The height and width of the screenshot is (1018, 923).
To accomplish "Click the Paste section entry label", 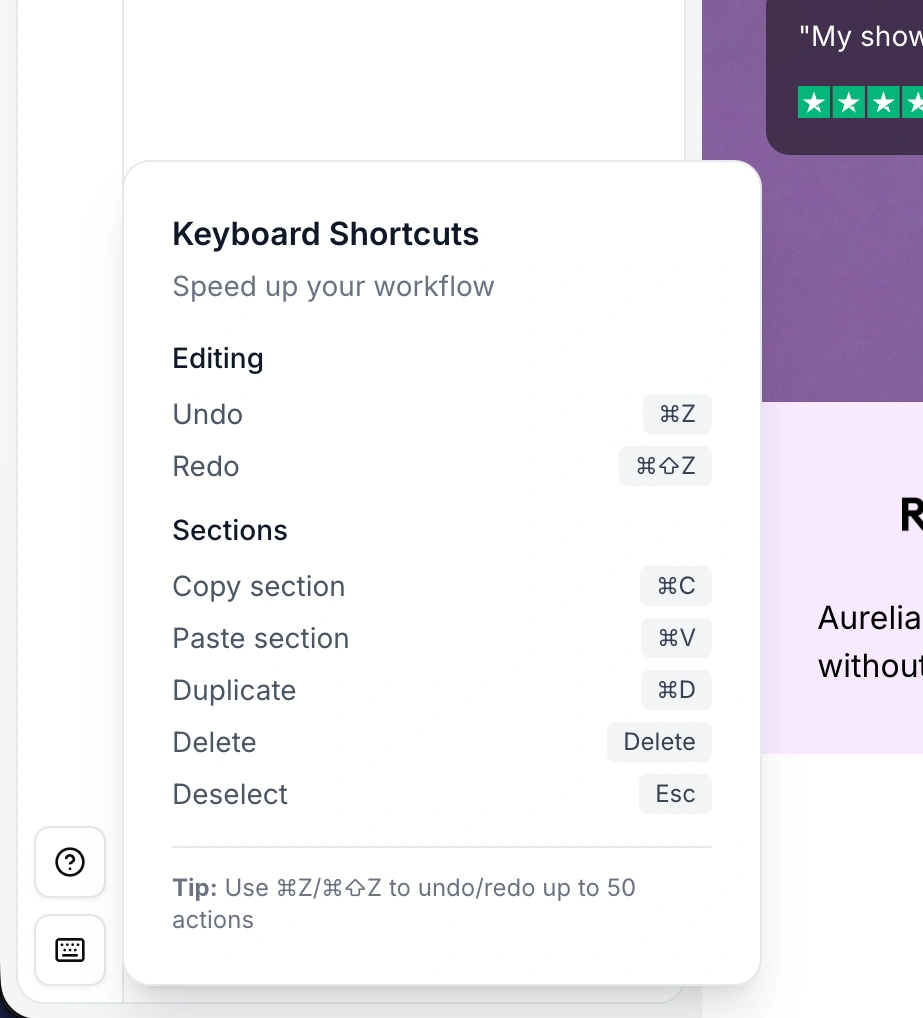I will (x=261, y=638).
